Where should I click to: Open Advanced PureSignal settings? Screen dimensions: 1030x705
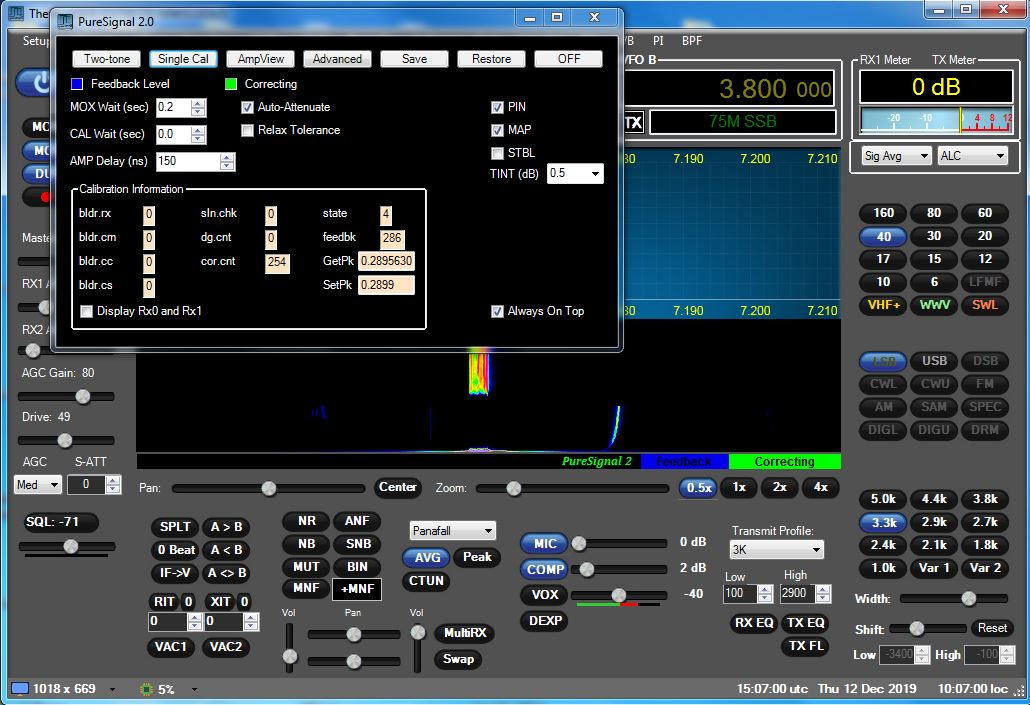(337, 59)
